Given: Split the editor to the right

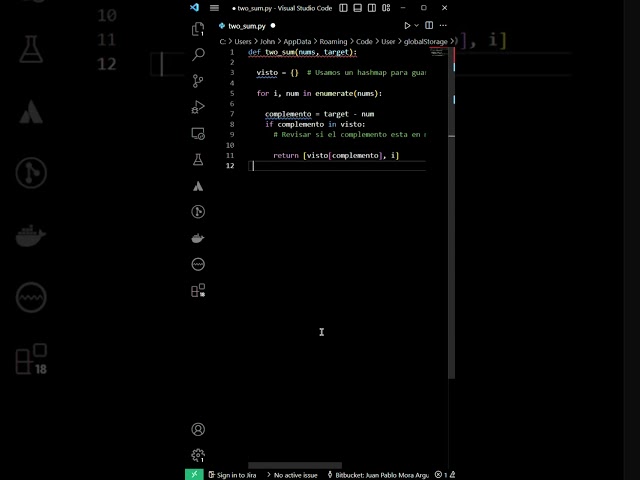Looking at the screenshot, I should pos(429,25).
